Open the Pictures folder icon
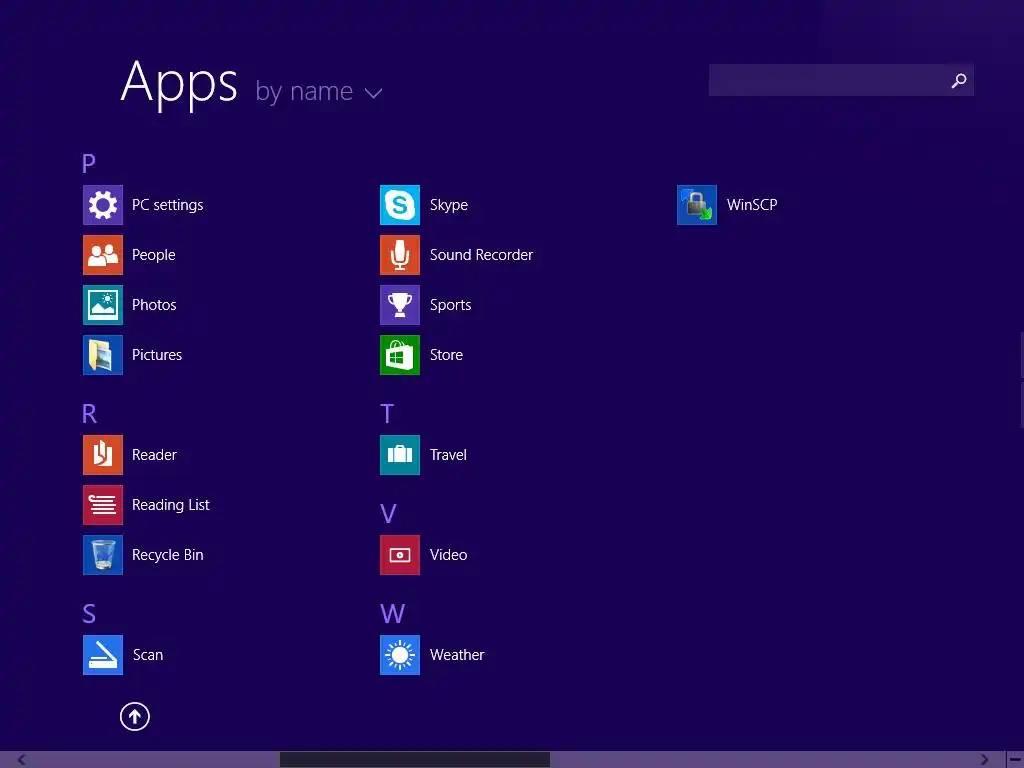The height and width of the screenshot is (768, 1024). (x=103, y=355)
